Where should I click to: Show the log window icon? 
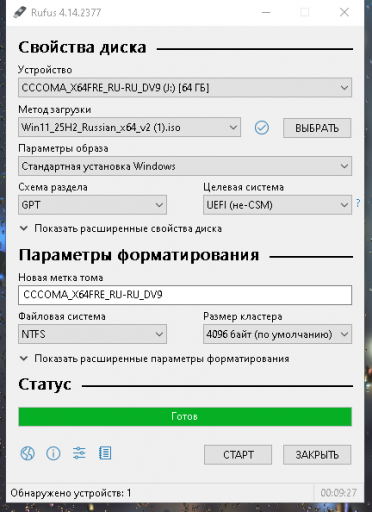point(105,453)
